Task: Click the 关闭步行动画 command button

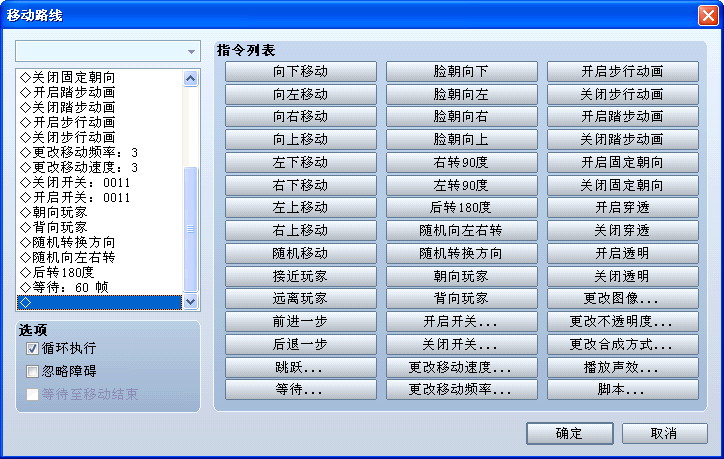Action: (623, 94)
